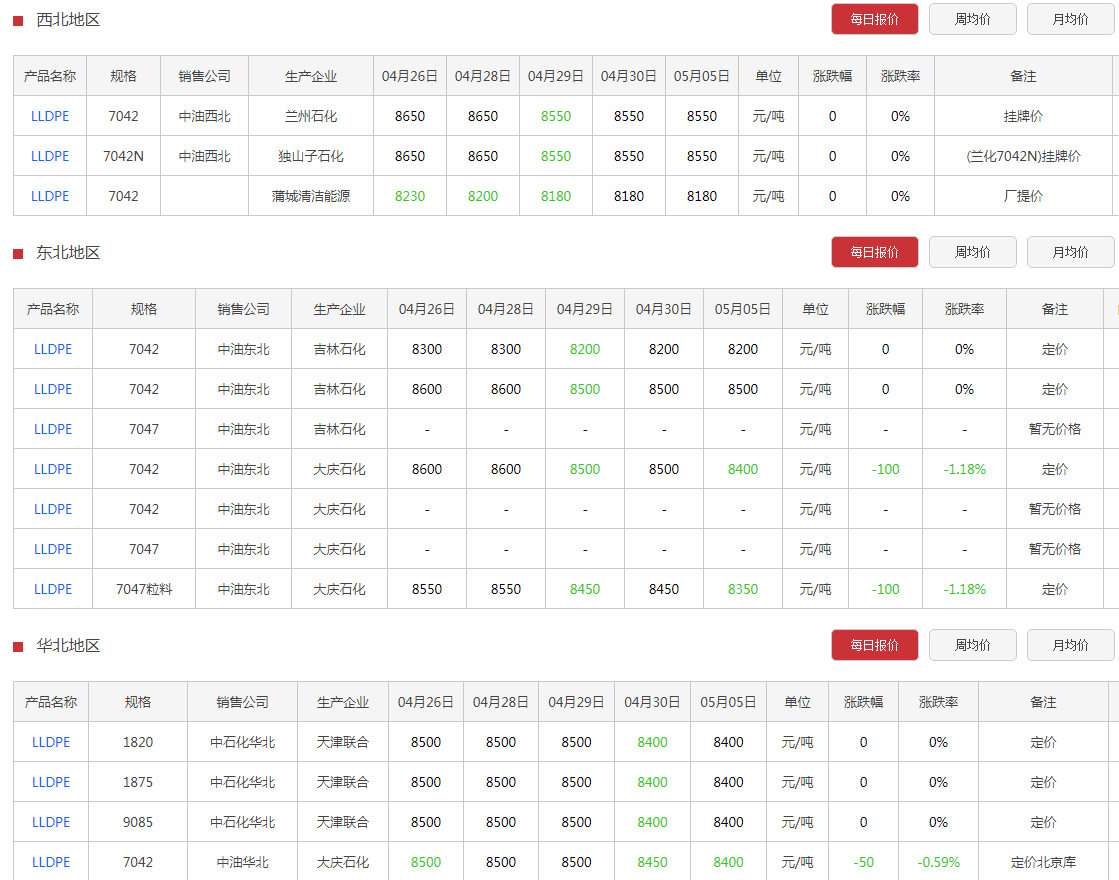This screenshot has width=1119, height=880.
Task: Switch 西北地区 to 周均价 view
Action: tap(973, 19)
